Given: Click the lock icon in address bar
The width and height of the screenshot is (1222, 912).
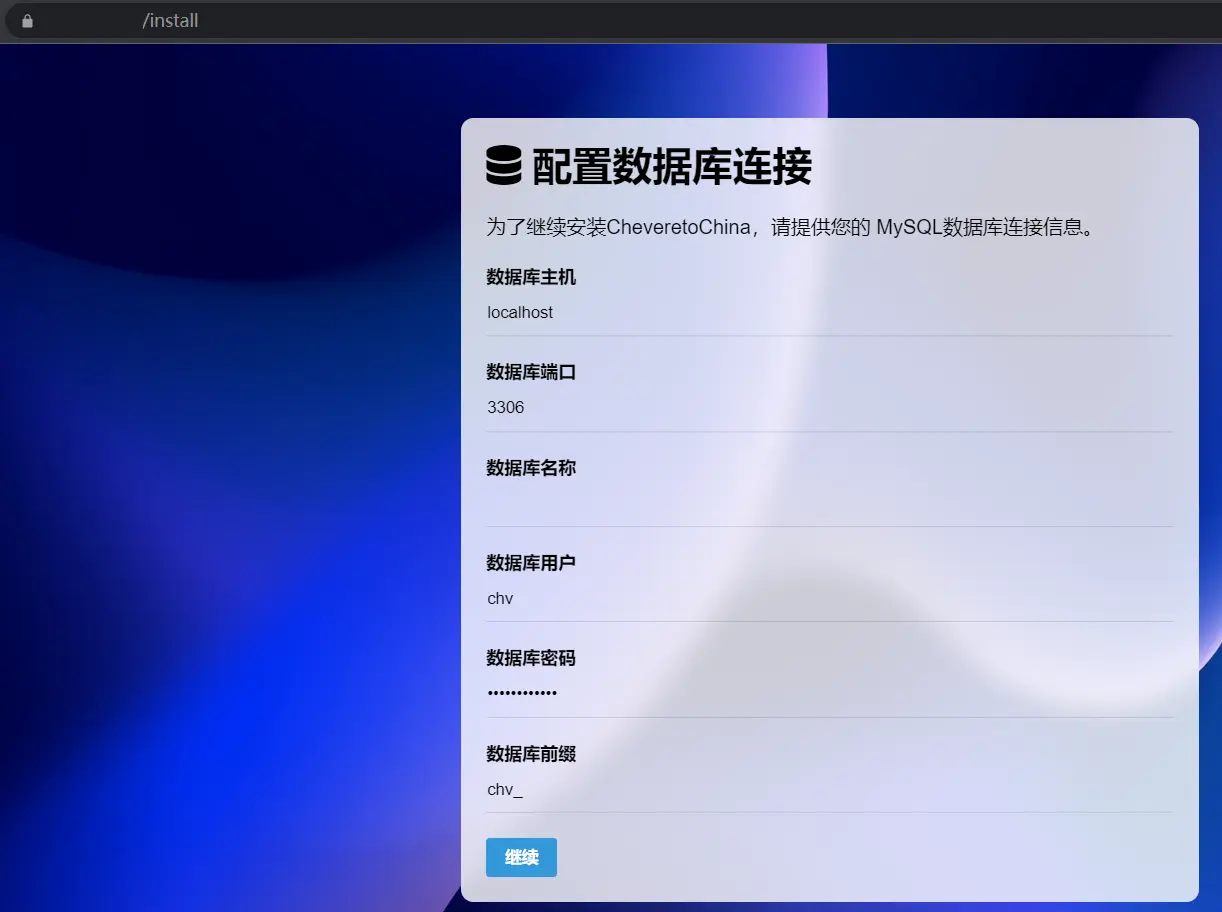Looking at the screenshot, I should click(27, 21).
